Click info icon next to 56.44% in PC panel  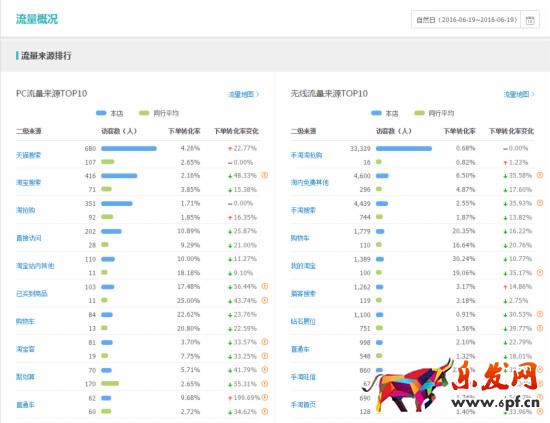(x=265, y=286)
